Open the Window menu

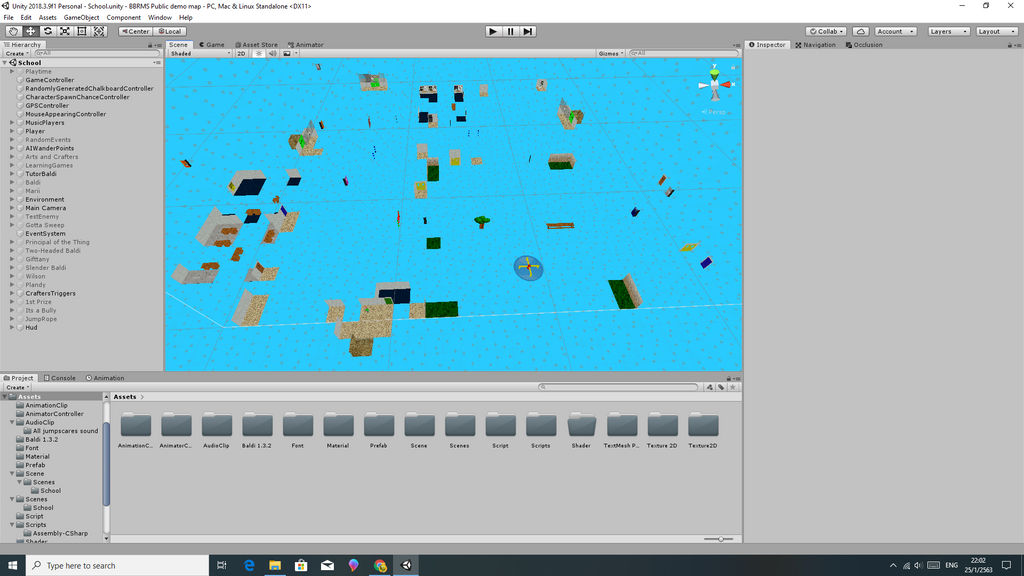pyautogui.click(x=159, y=18)
